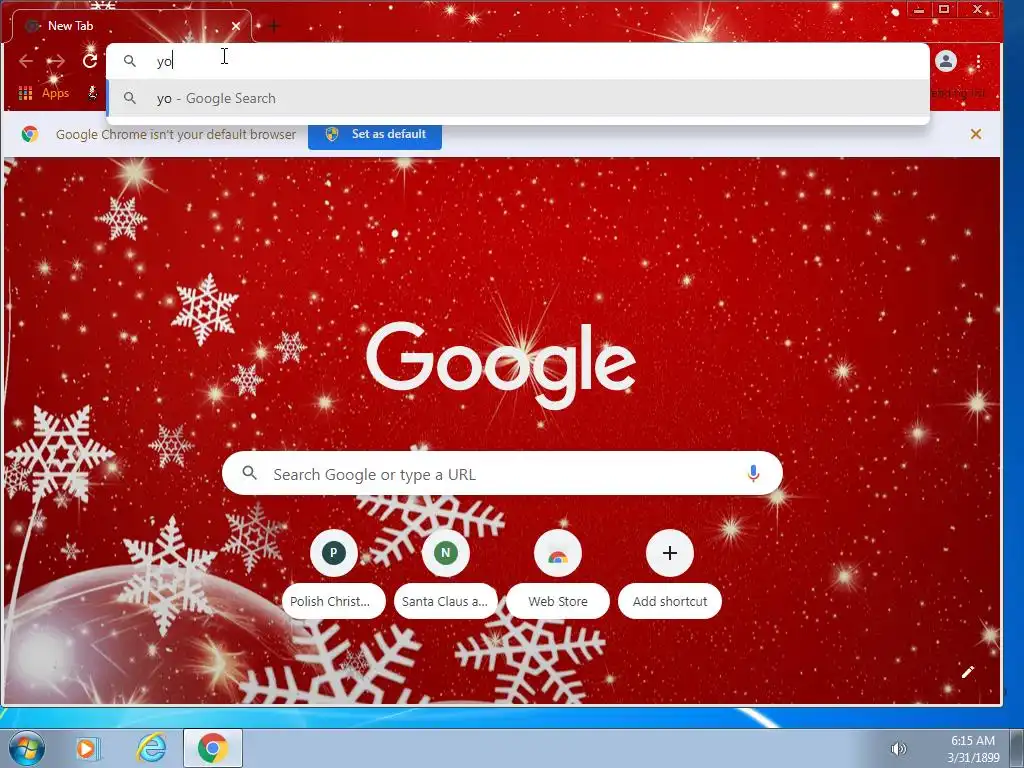Choose 'yo - Google Search' suggestion

coord(517,98)
